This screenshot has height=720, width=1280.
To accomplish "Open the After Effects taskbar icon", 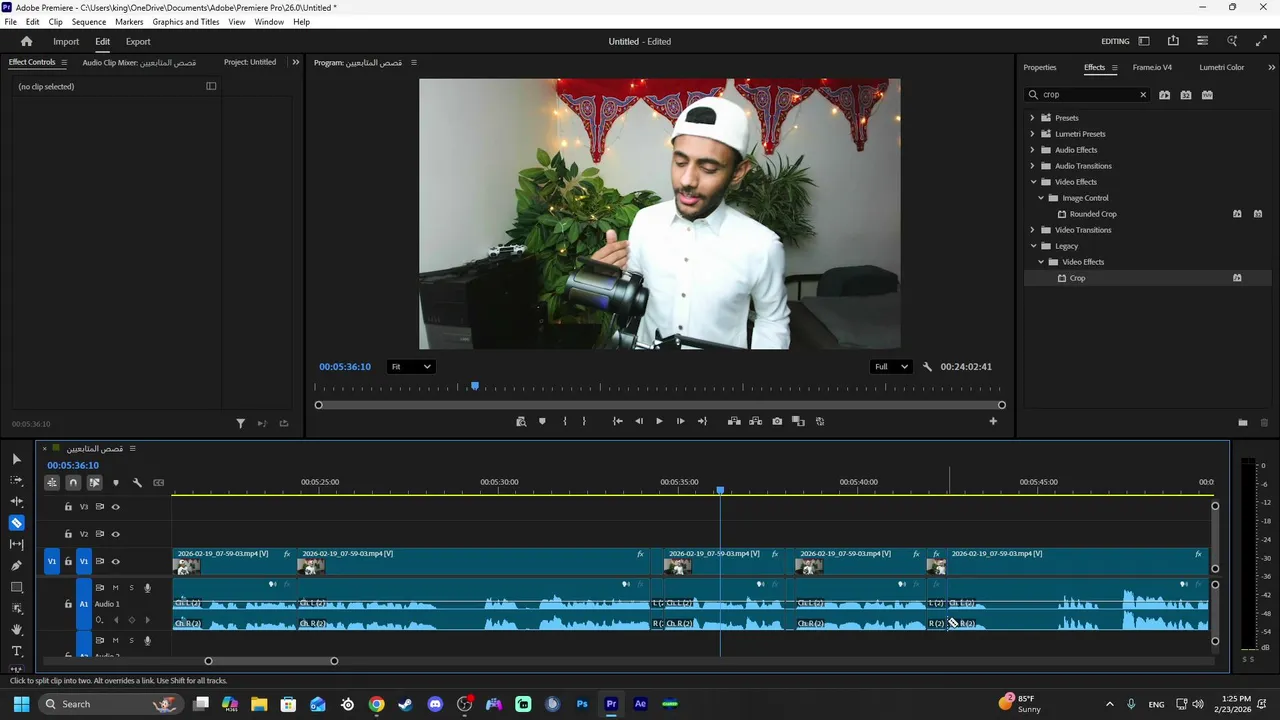I will 641,704.
